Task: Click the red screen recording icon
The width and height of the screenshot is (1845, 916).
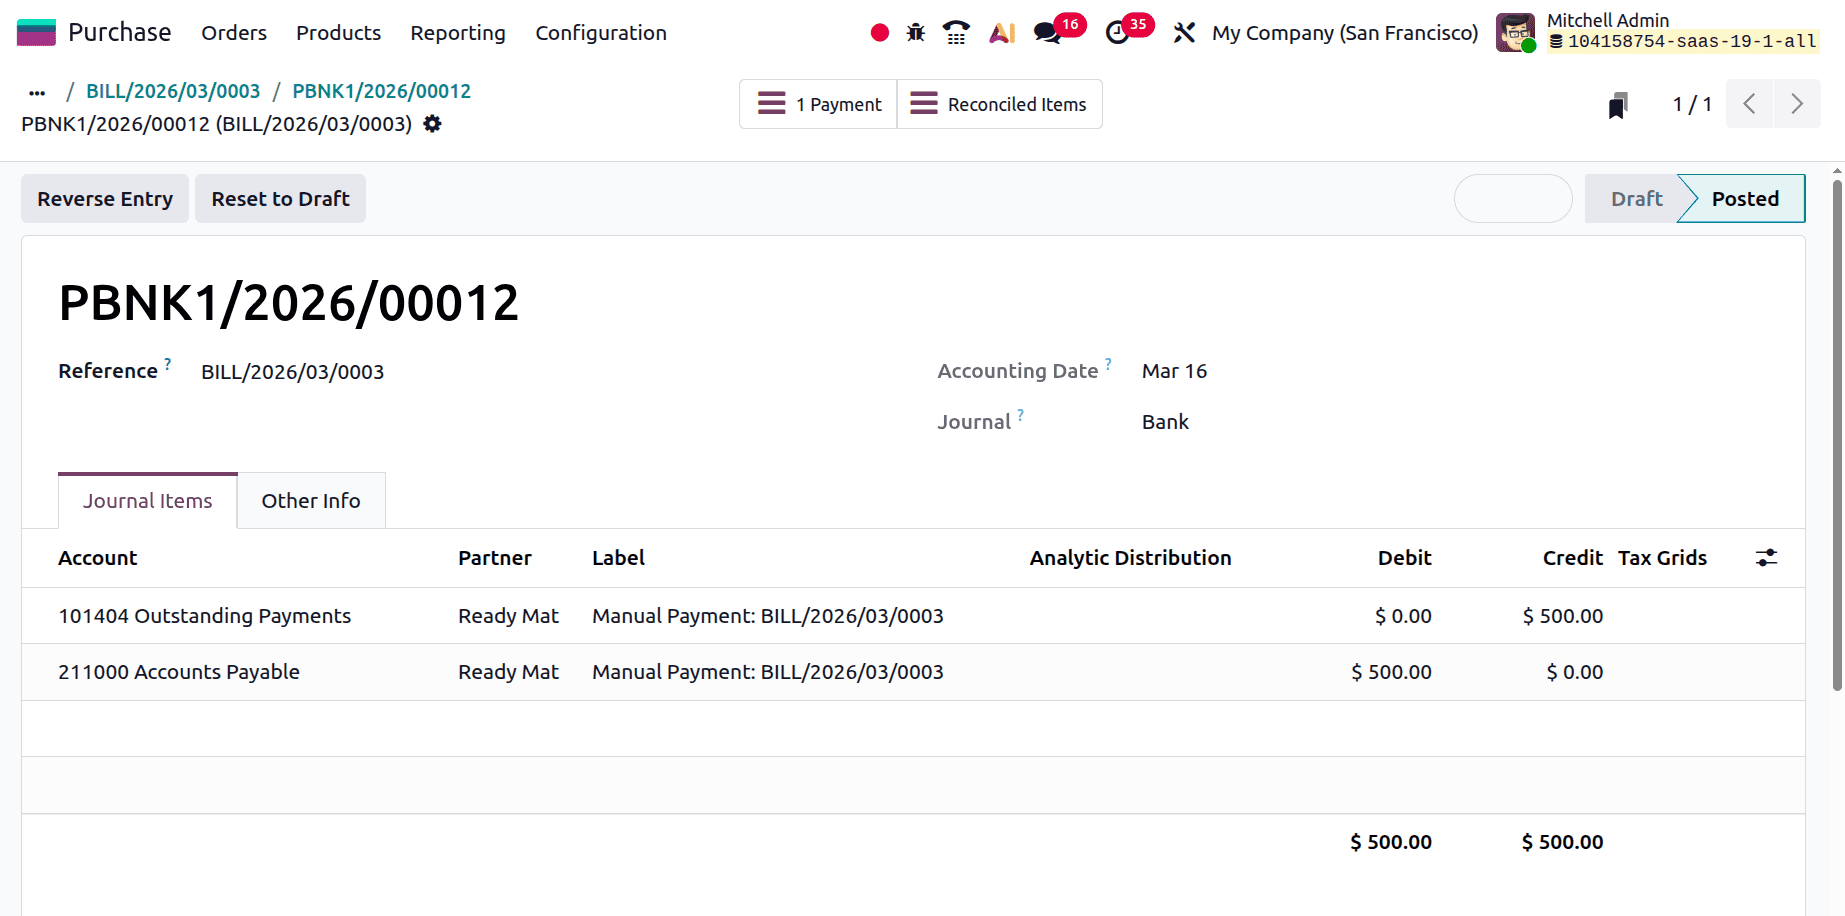Action: point(878,32)
